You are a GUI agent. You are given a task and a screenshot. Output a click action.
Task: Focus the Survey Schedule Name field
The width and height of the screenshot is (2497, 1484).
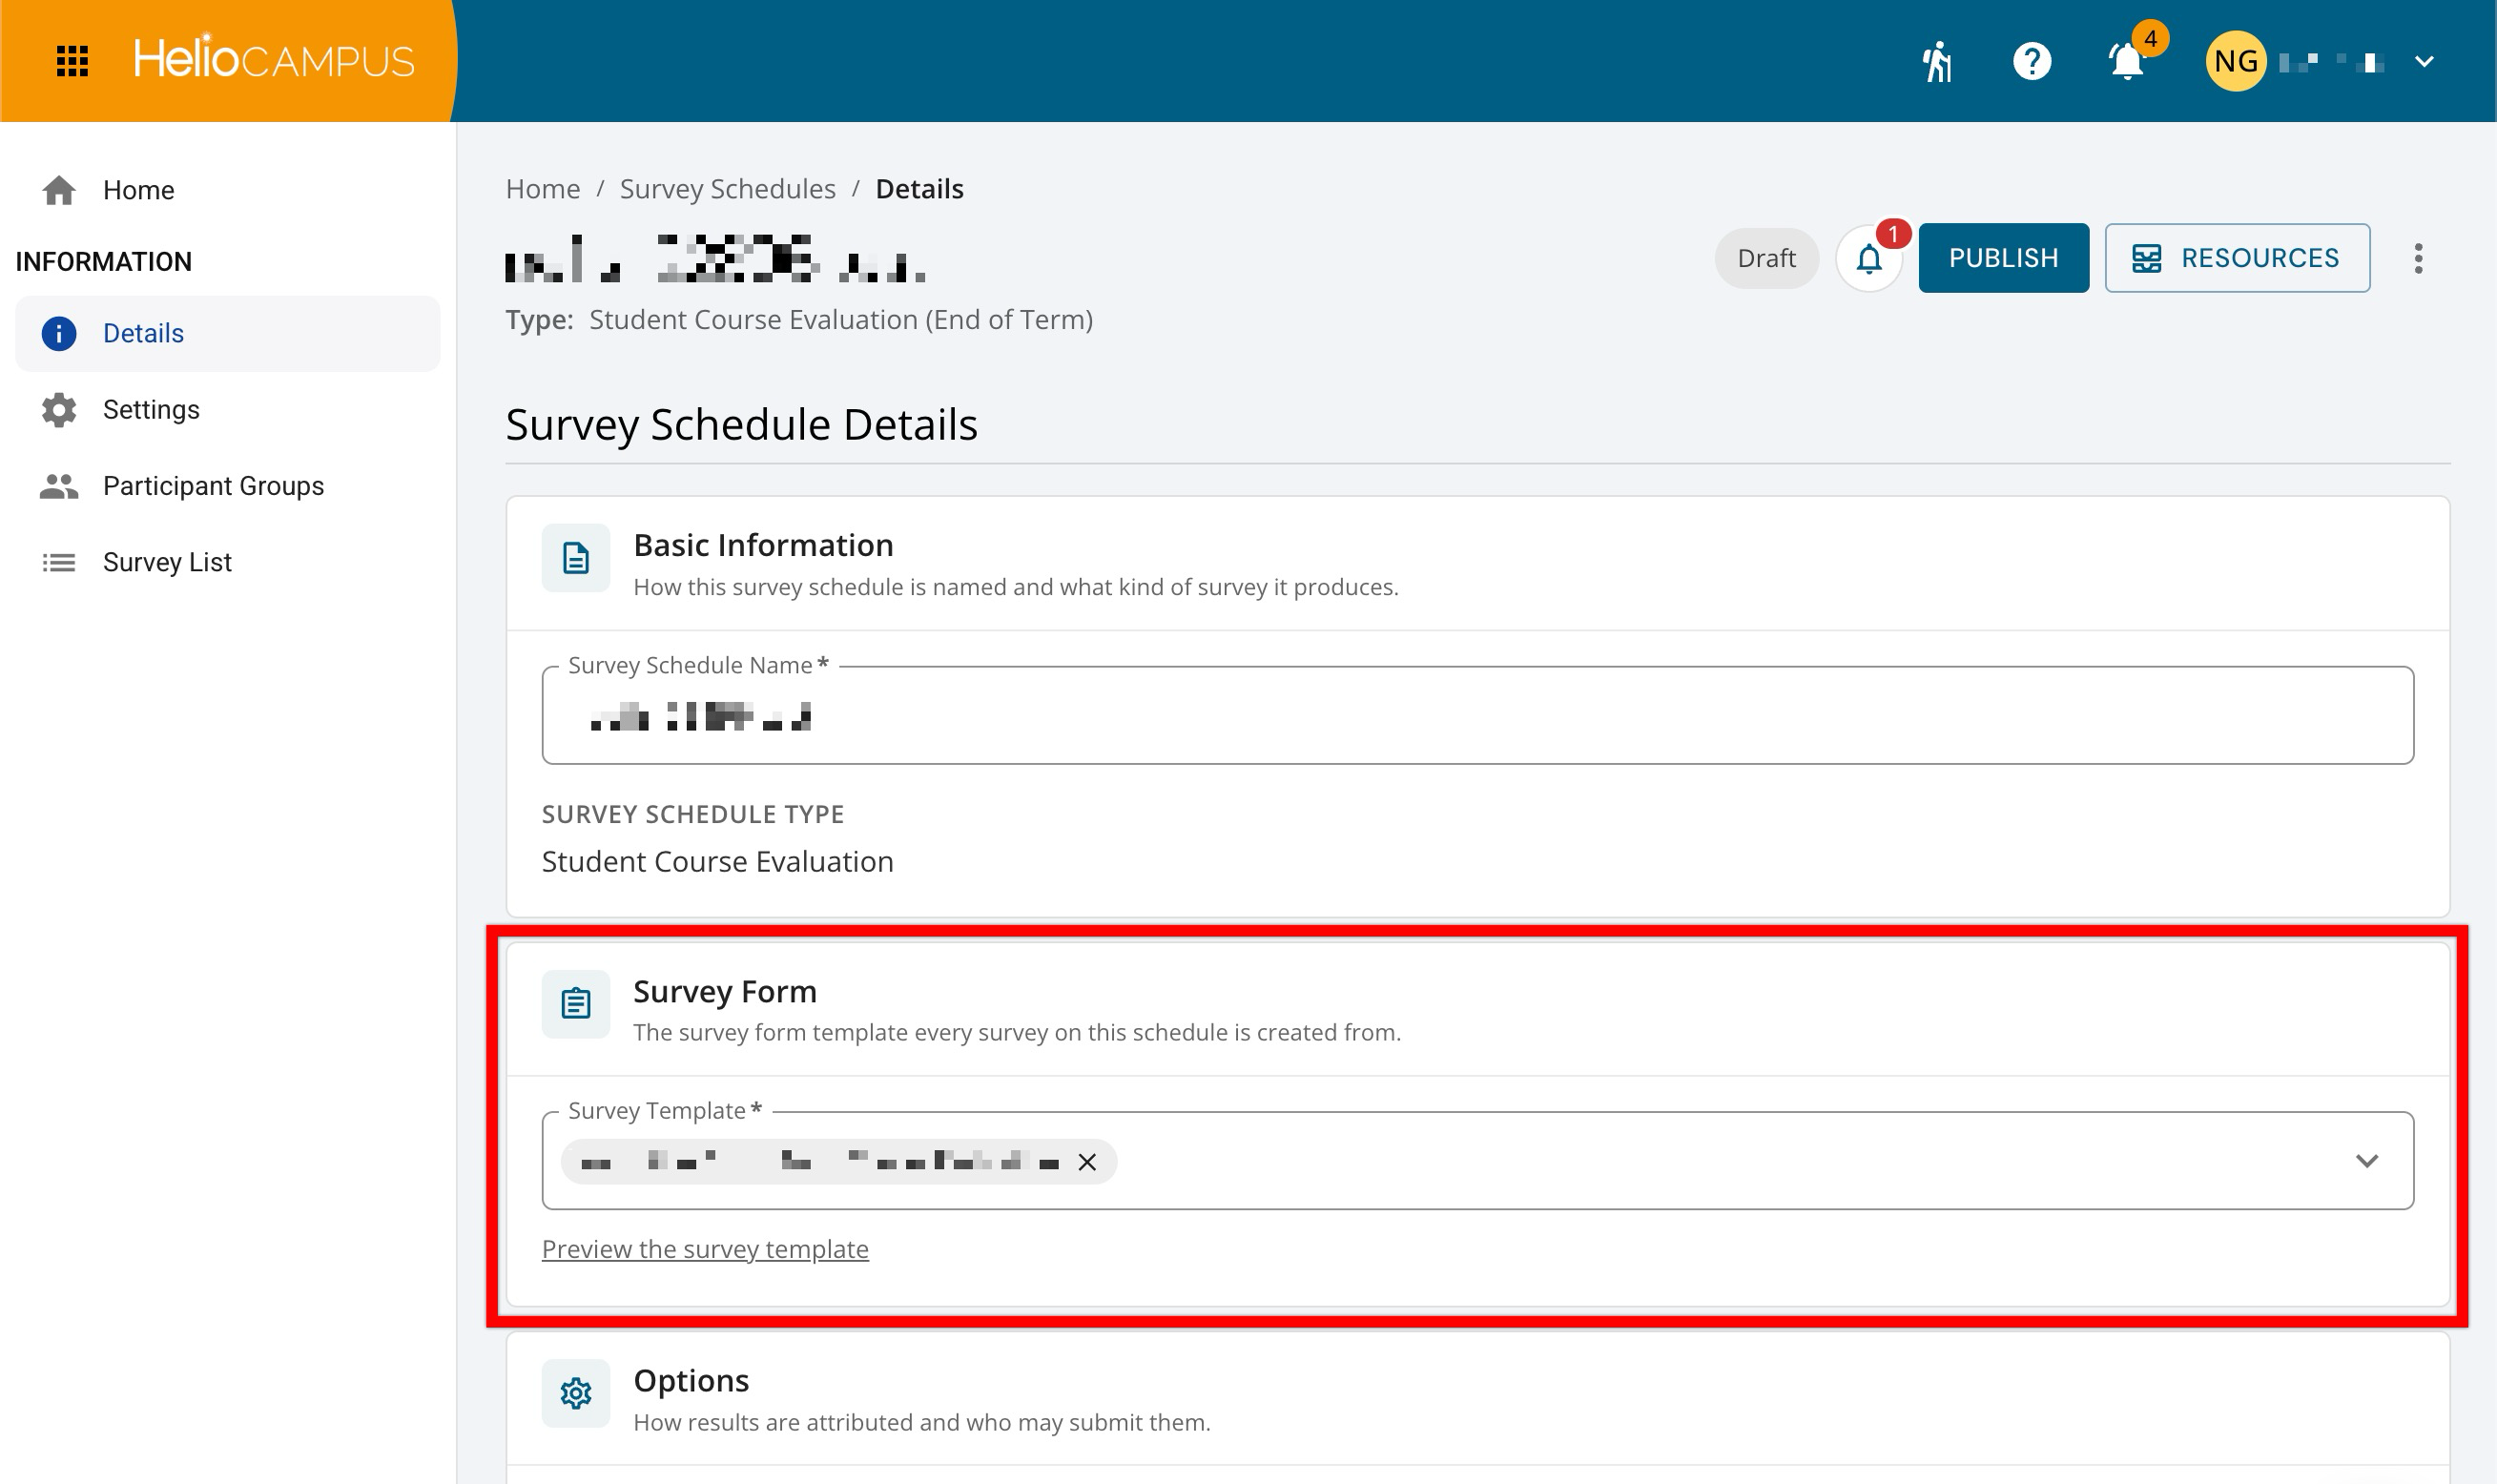(1477, 716)
